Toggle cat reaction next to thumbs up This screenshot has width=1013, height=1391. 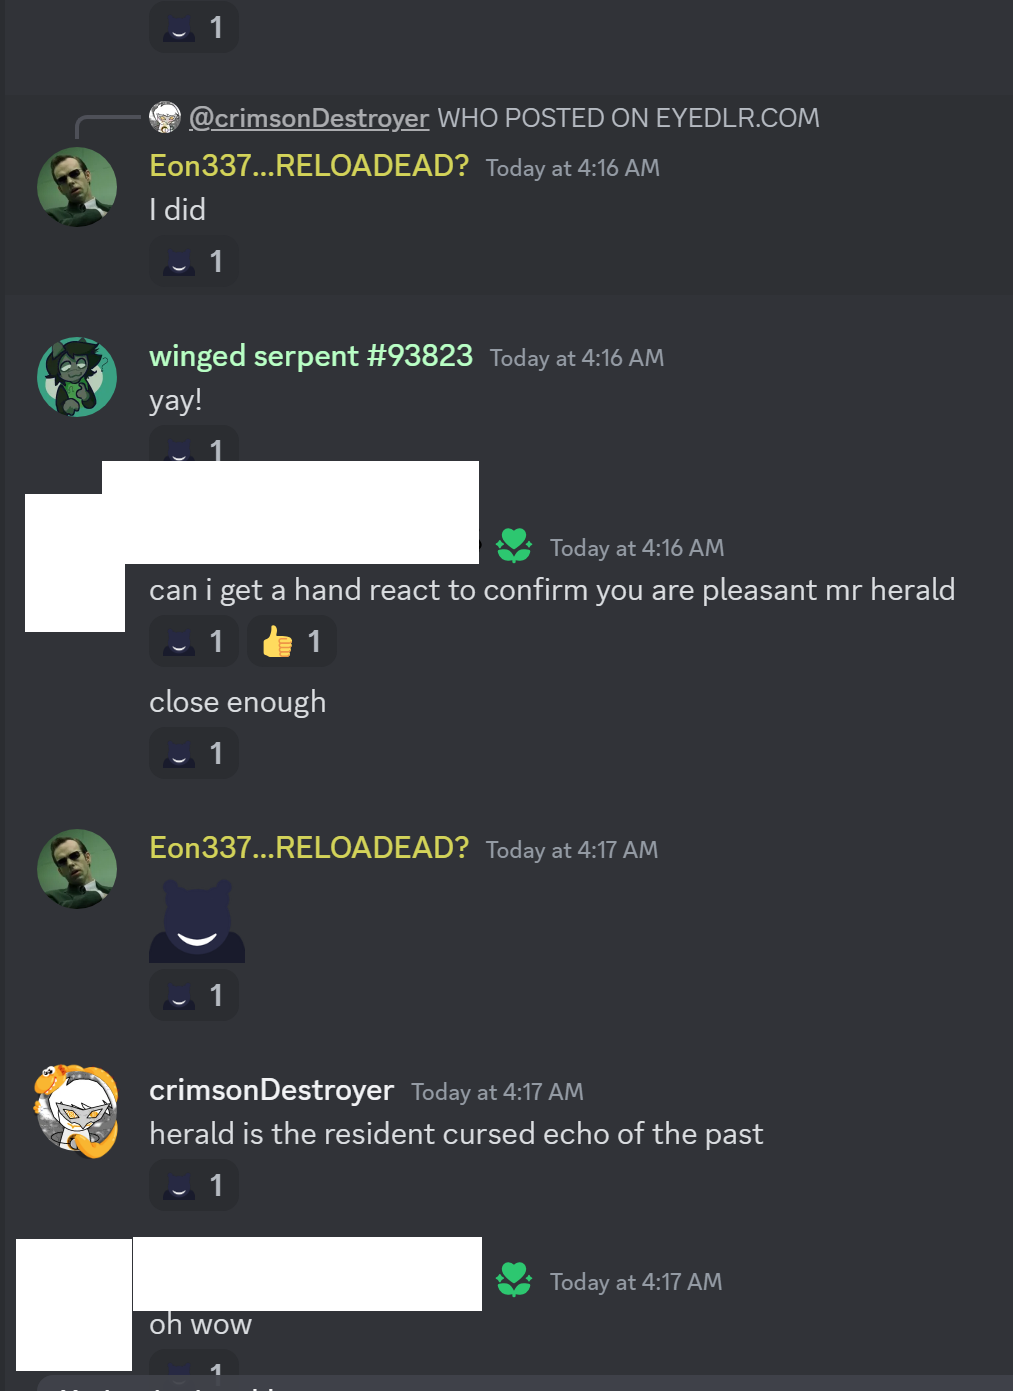194,641
